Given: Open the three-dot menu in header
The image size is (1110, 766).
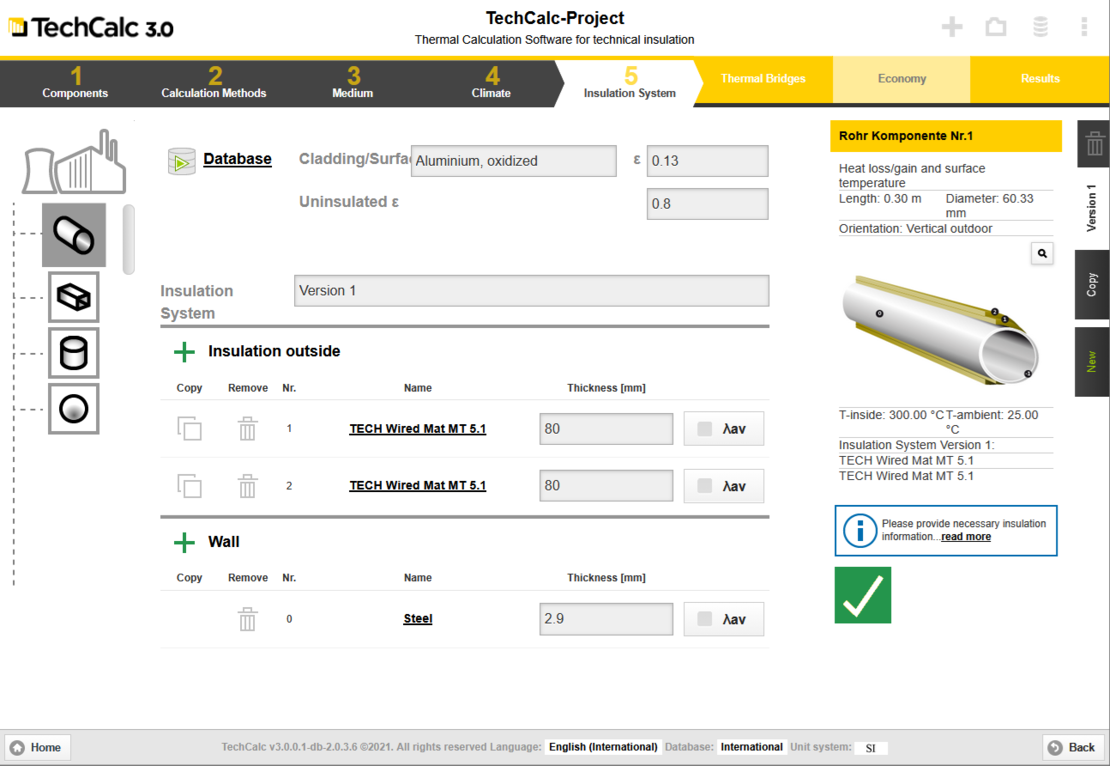Looking at the screenshot, I should tap(1084, 27).
